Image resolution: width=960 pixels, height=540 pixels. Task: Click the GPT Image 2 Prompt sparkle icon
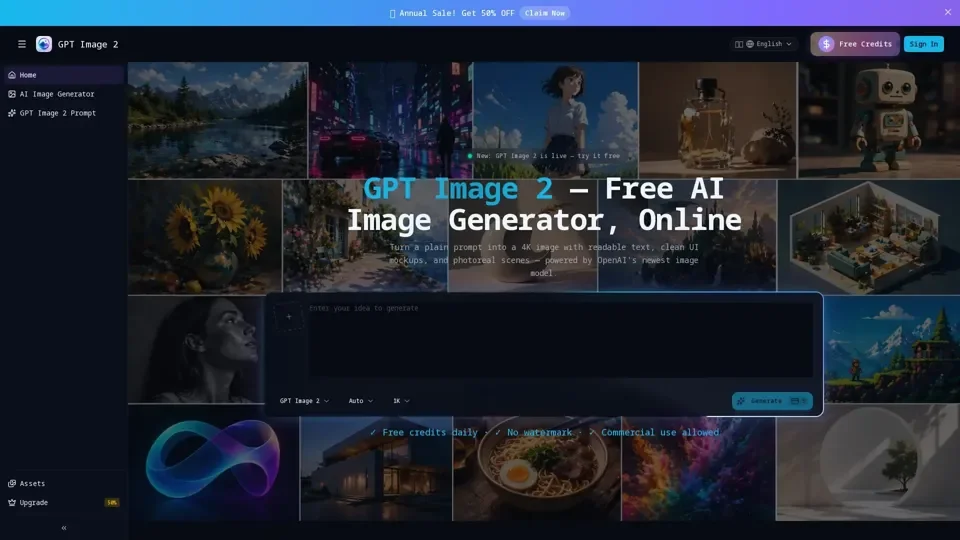click(x=12, y=113)
